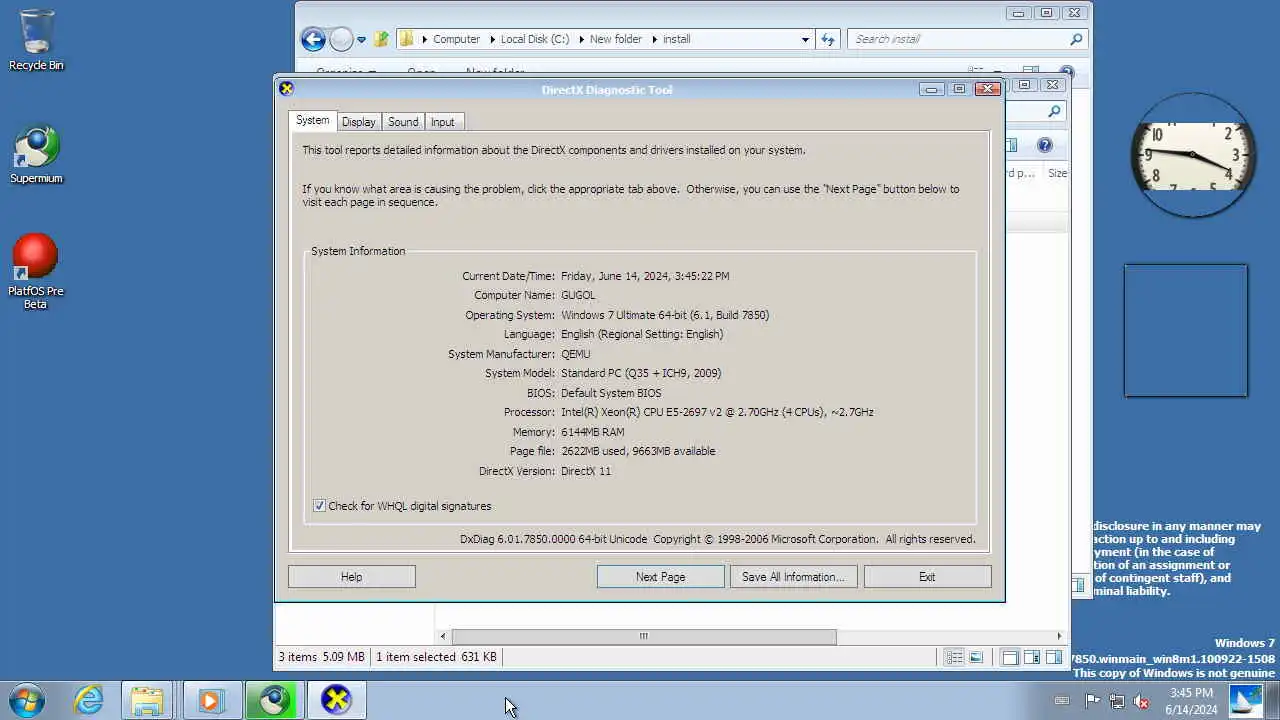Click network tray icon
This screenshot has height=720, width=1280.
pos(1117,701)
